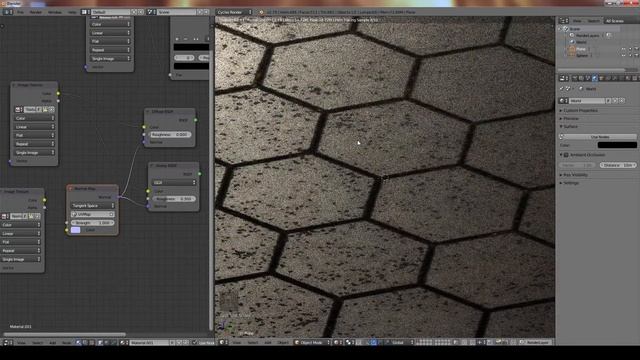Add a new screen layout next to Default

pyautogui.click(x=134, y=12)
